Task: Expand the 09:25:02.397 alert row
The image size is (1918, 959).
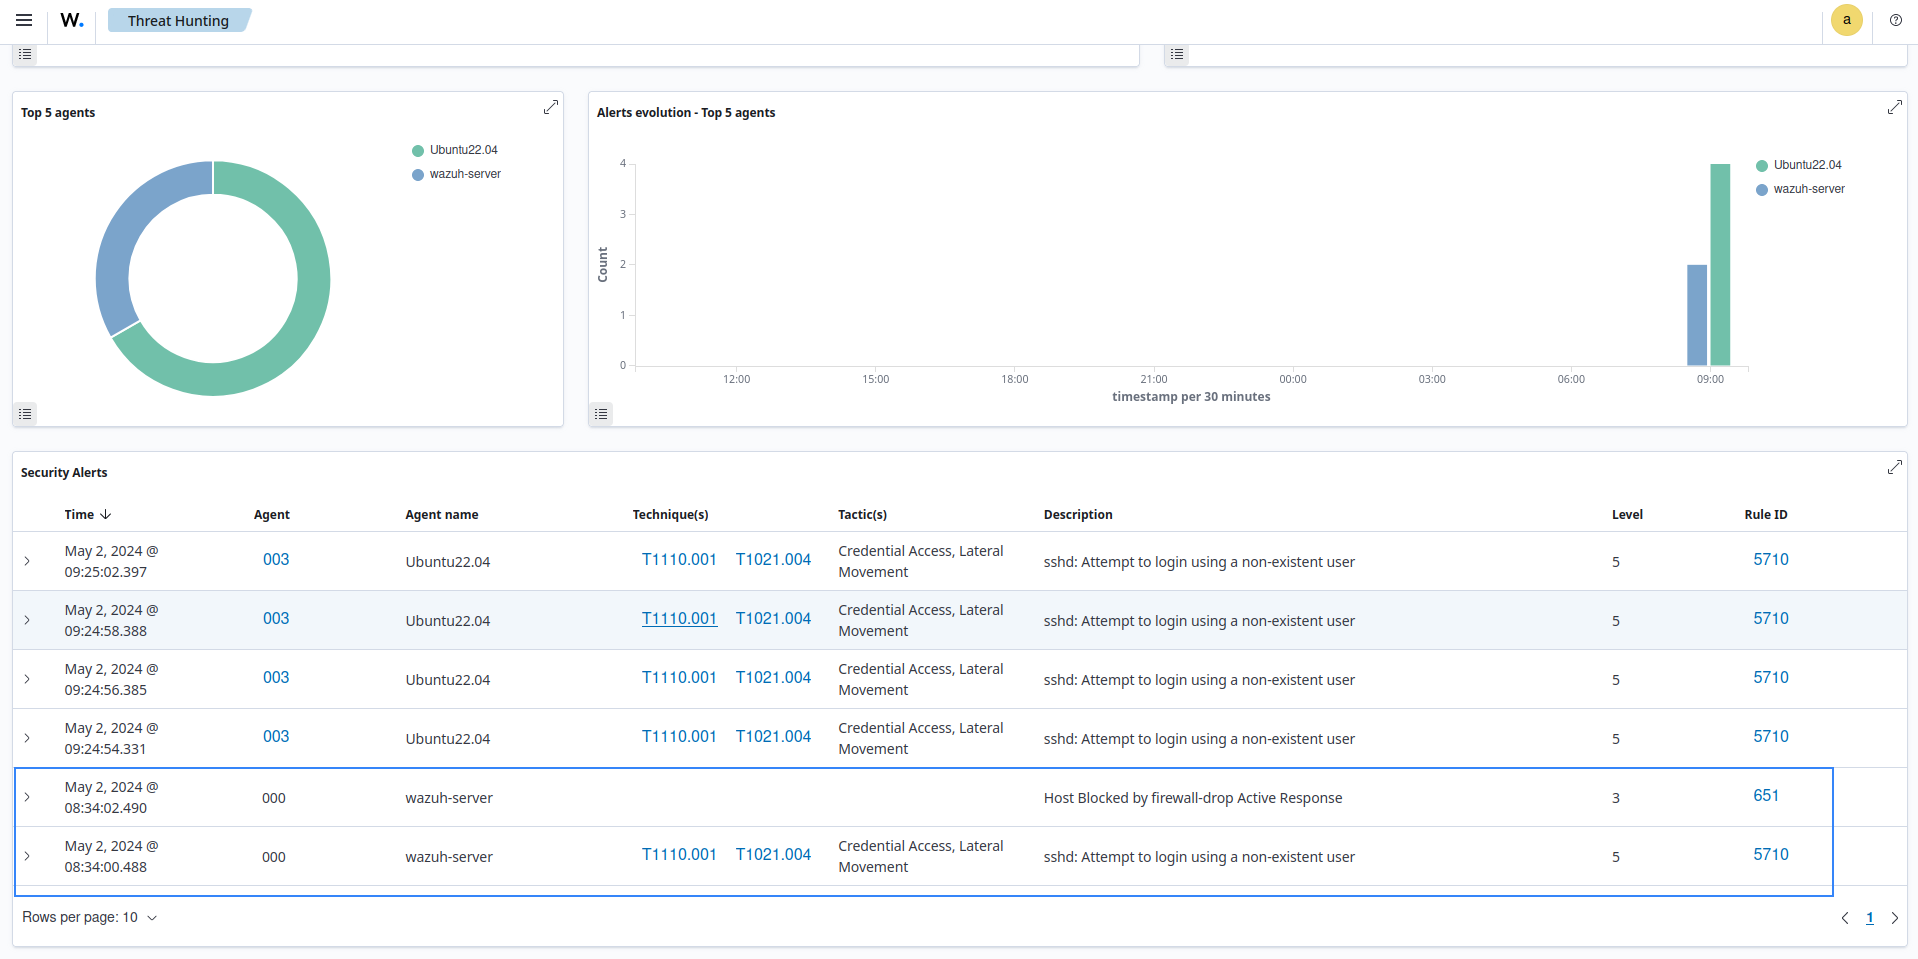Action: (x=27, y=561)
